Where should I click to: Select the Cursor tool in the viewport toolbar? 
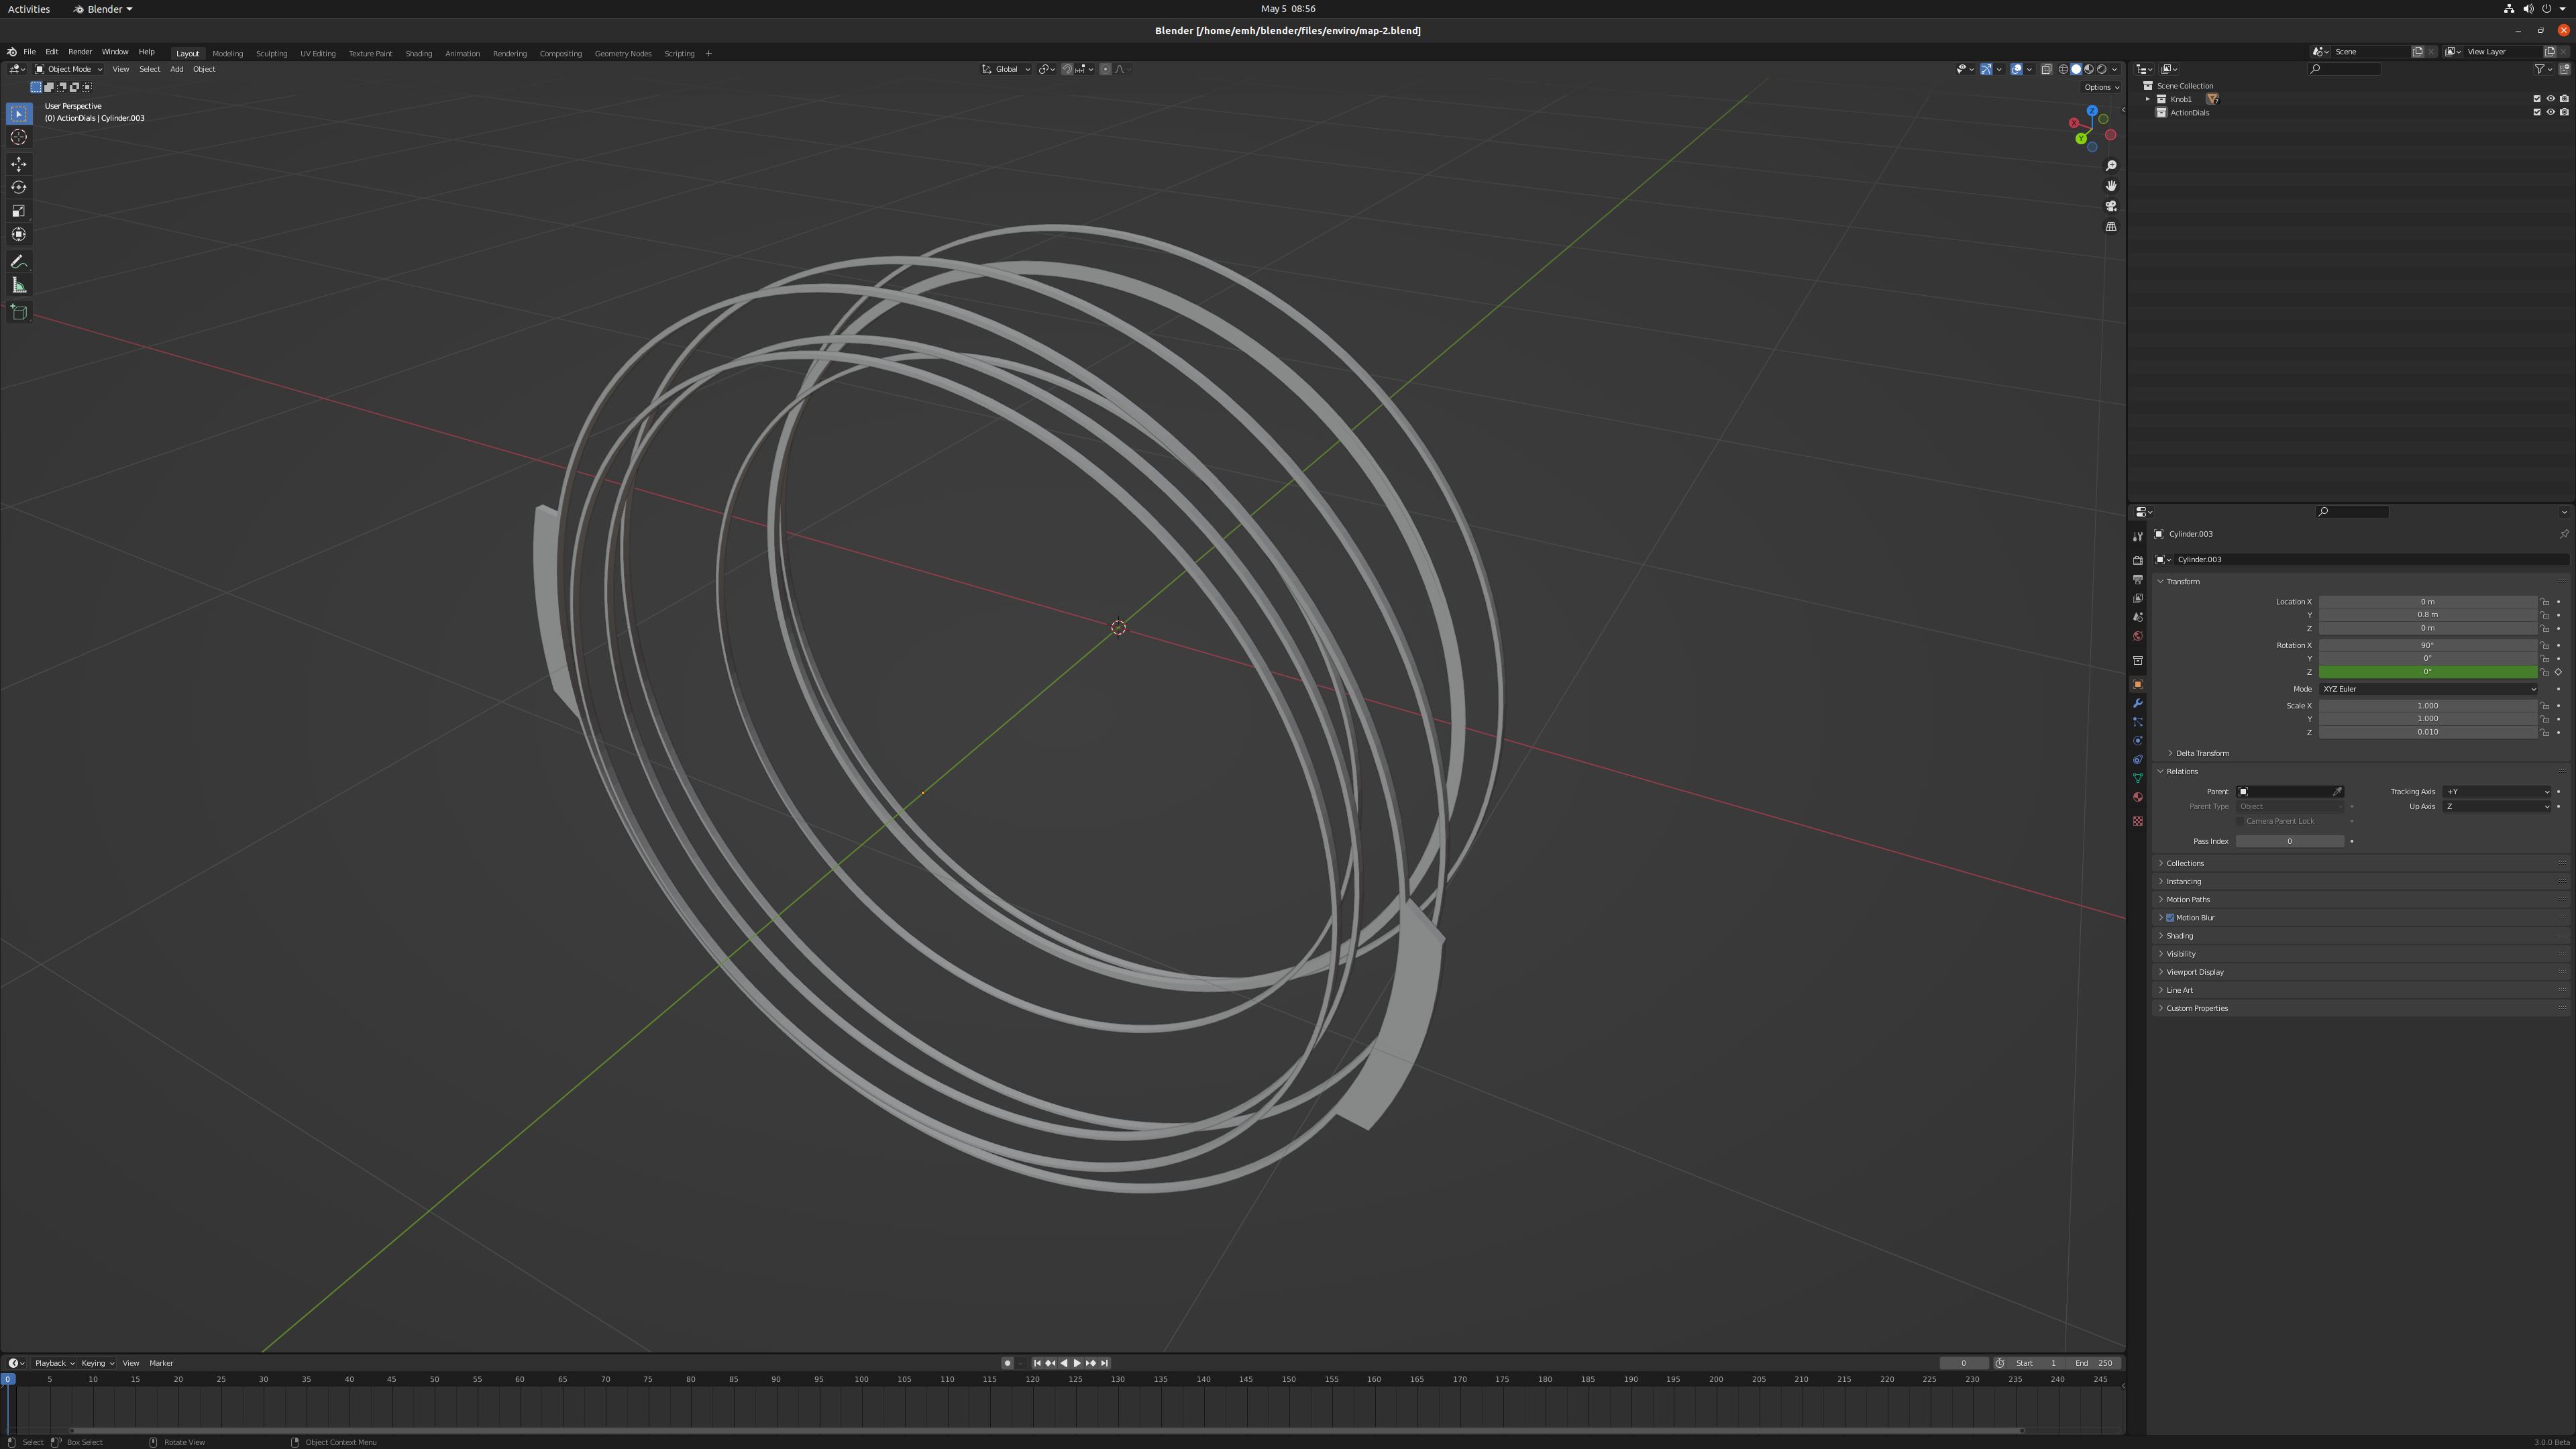click(x=19, y=137)
